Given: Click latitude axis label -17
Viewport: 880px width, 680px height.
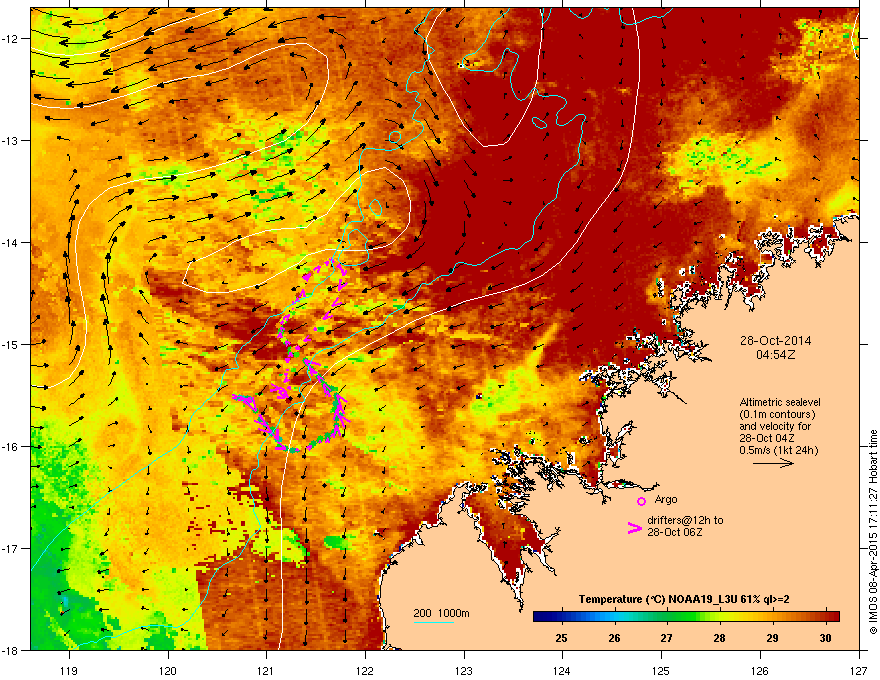Looking at the screenshot, I should [x=10, y=548].
